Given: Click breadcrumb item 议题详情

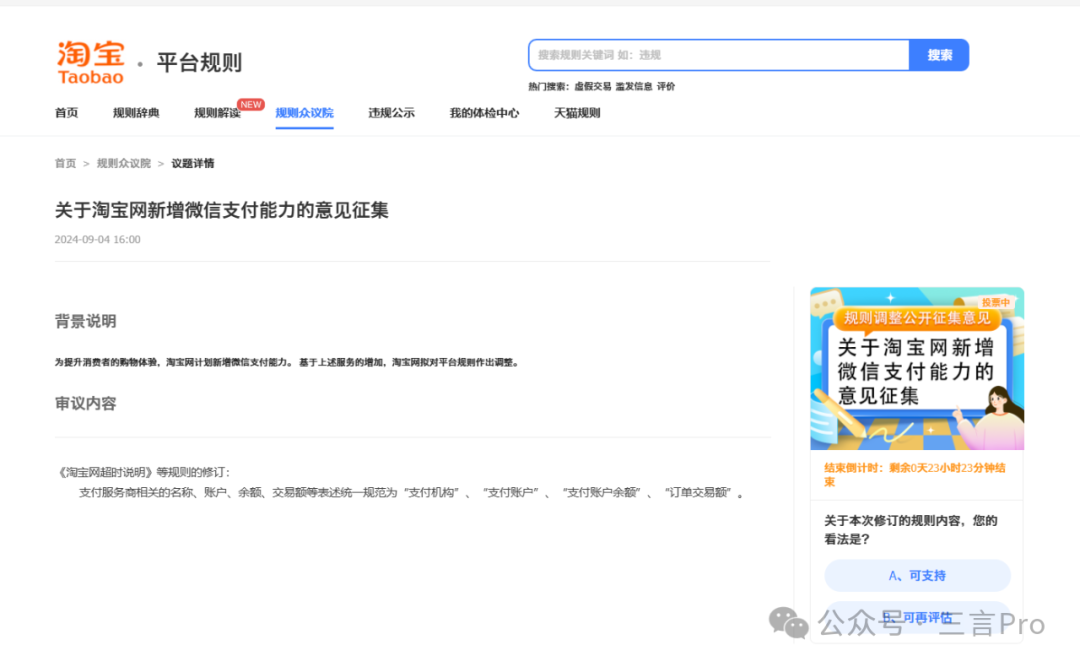Looking at the screenshot, I should pyautogui.click(x=193, y=163).
